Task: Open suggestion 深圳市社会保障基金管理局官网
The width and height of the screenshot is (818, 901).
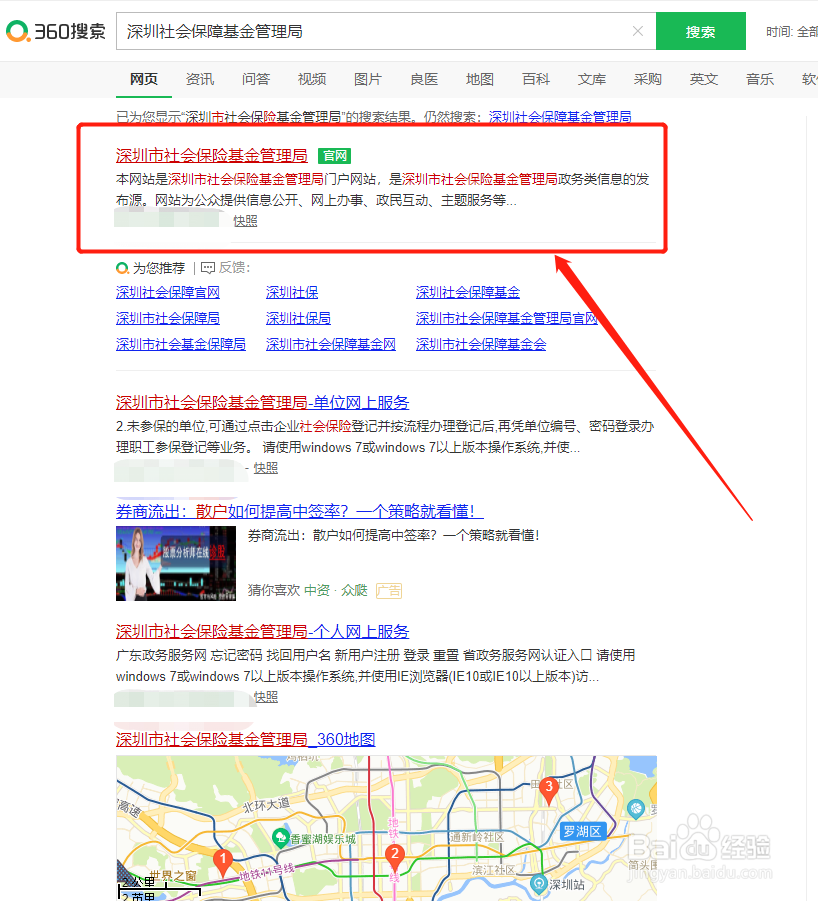Action: point(507,318)
